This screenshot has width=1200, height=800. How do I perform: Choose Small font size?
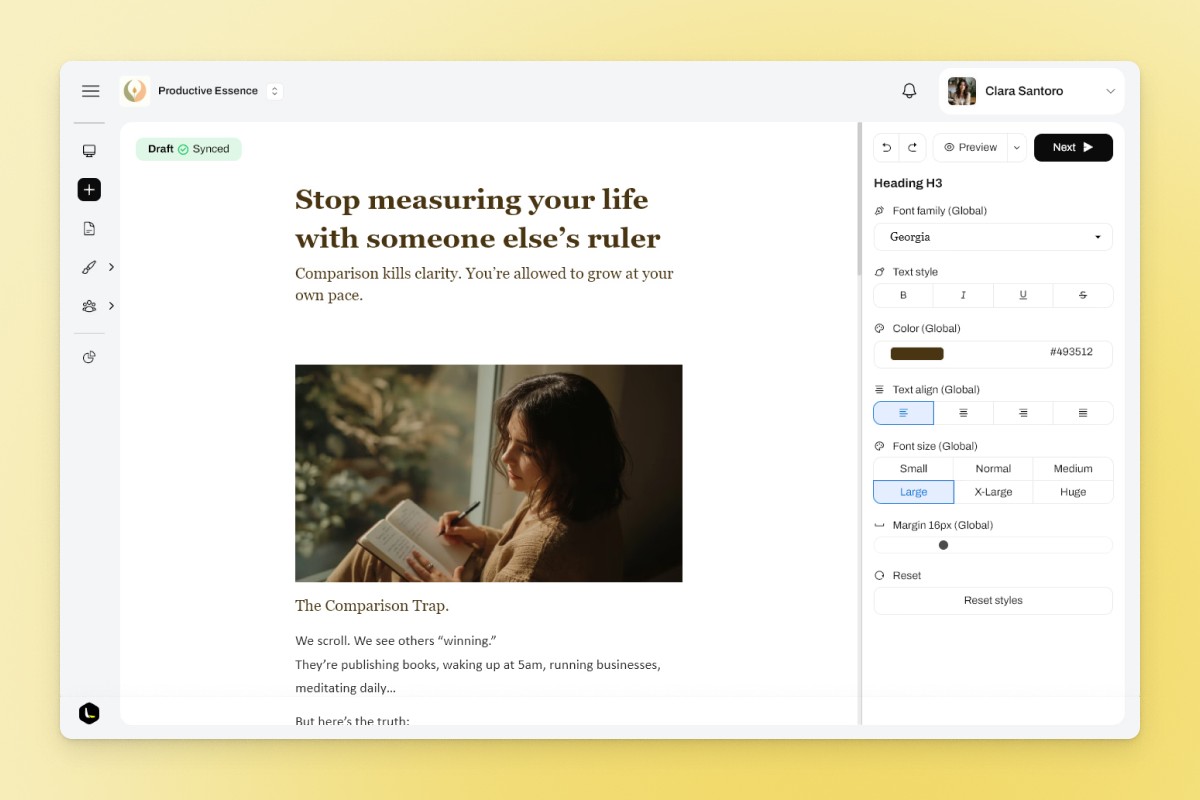coord(914,468)
